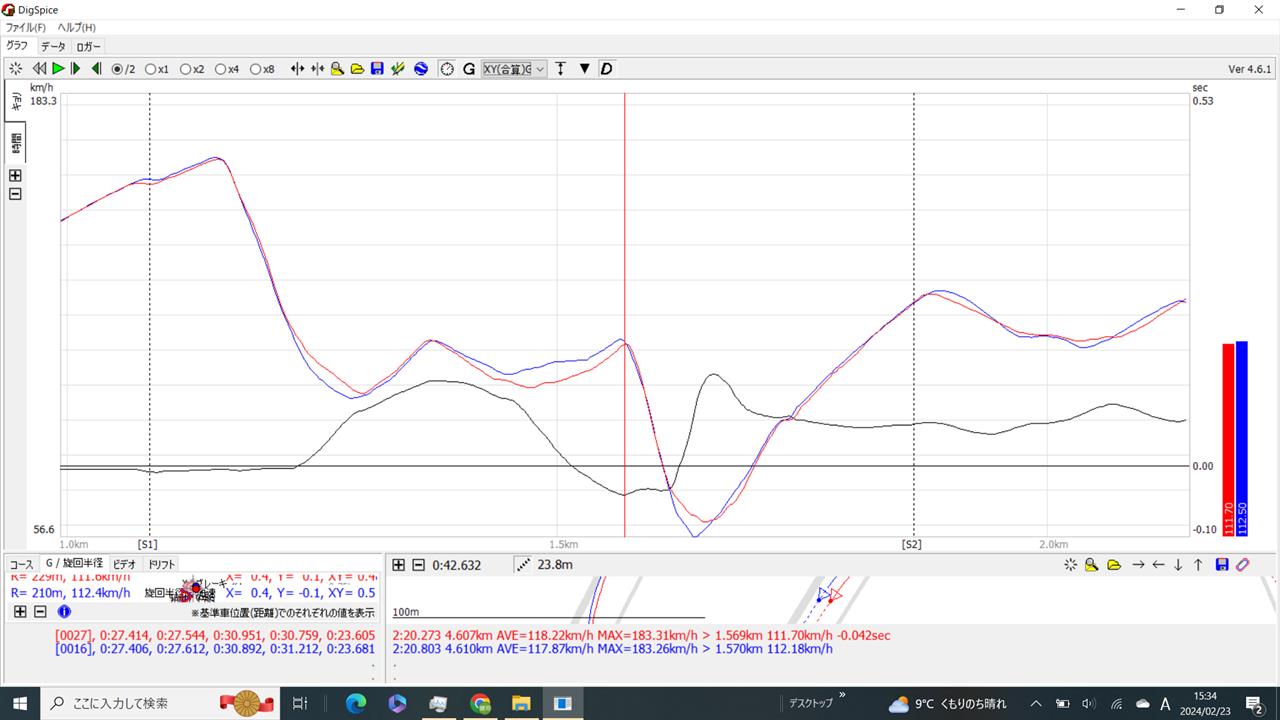Step backward one frame in the graph toolbar

pyautogui.click(x=96, y=69)
